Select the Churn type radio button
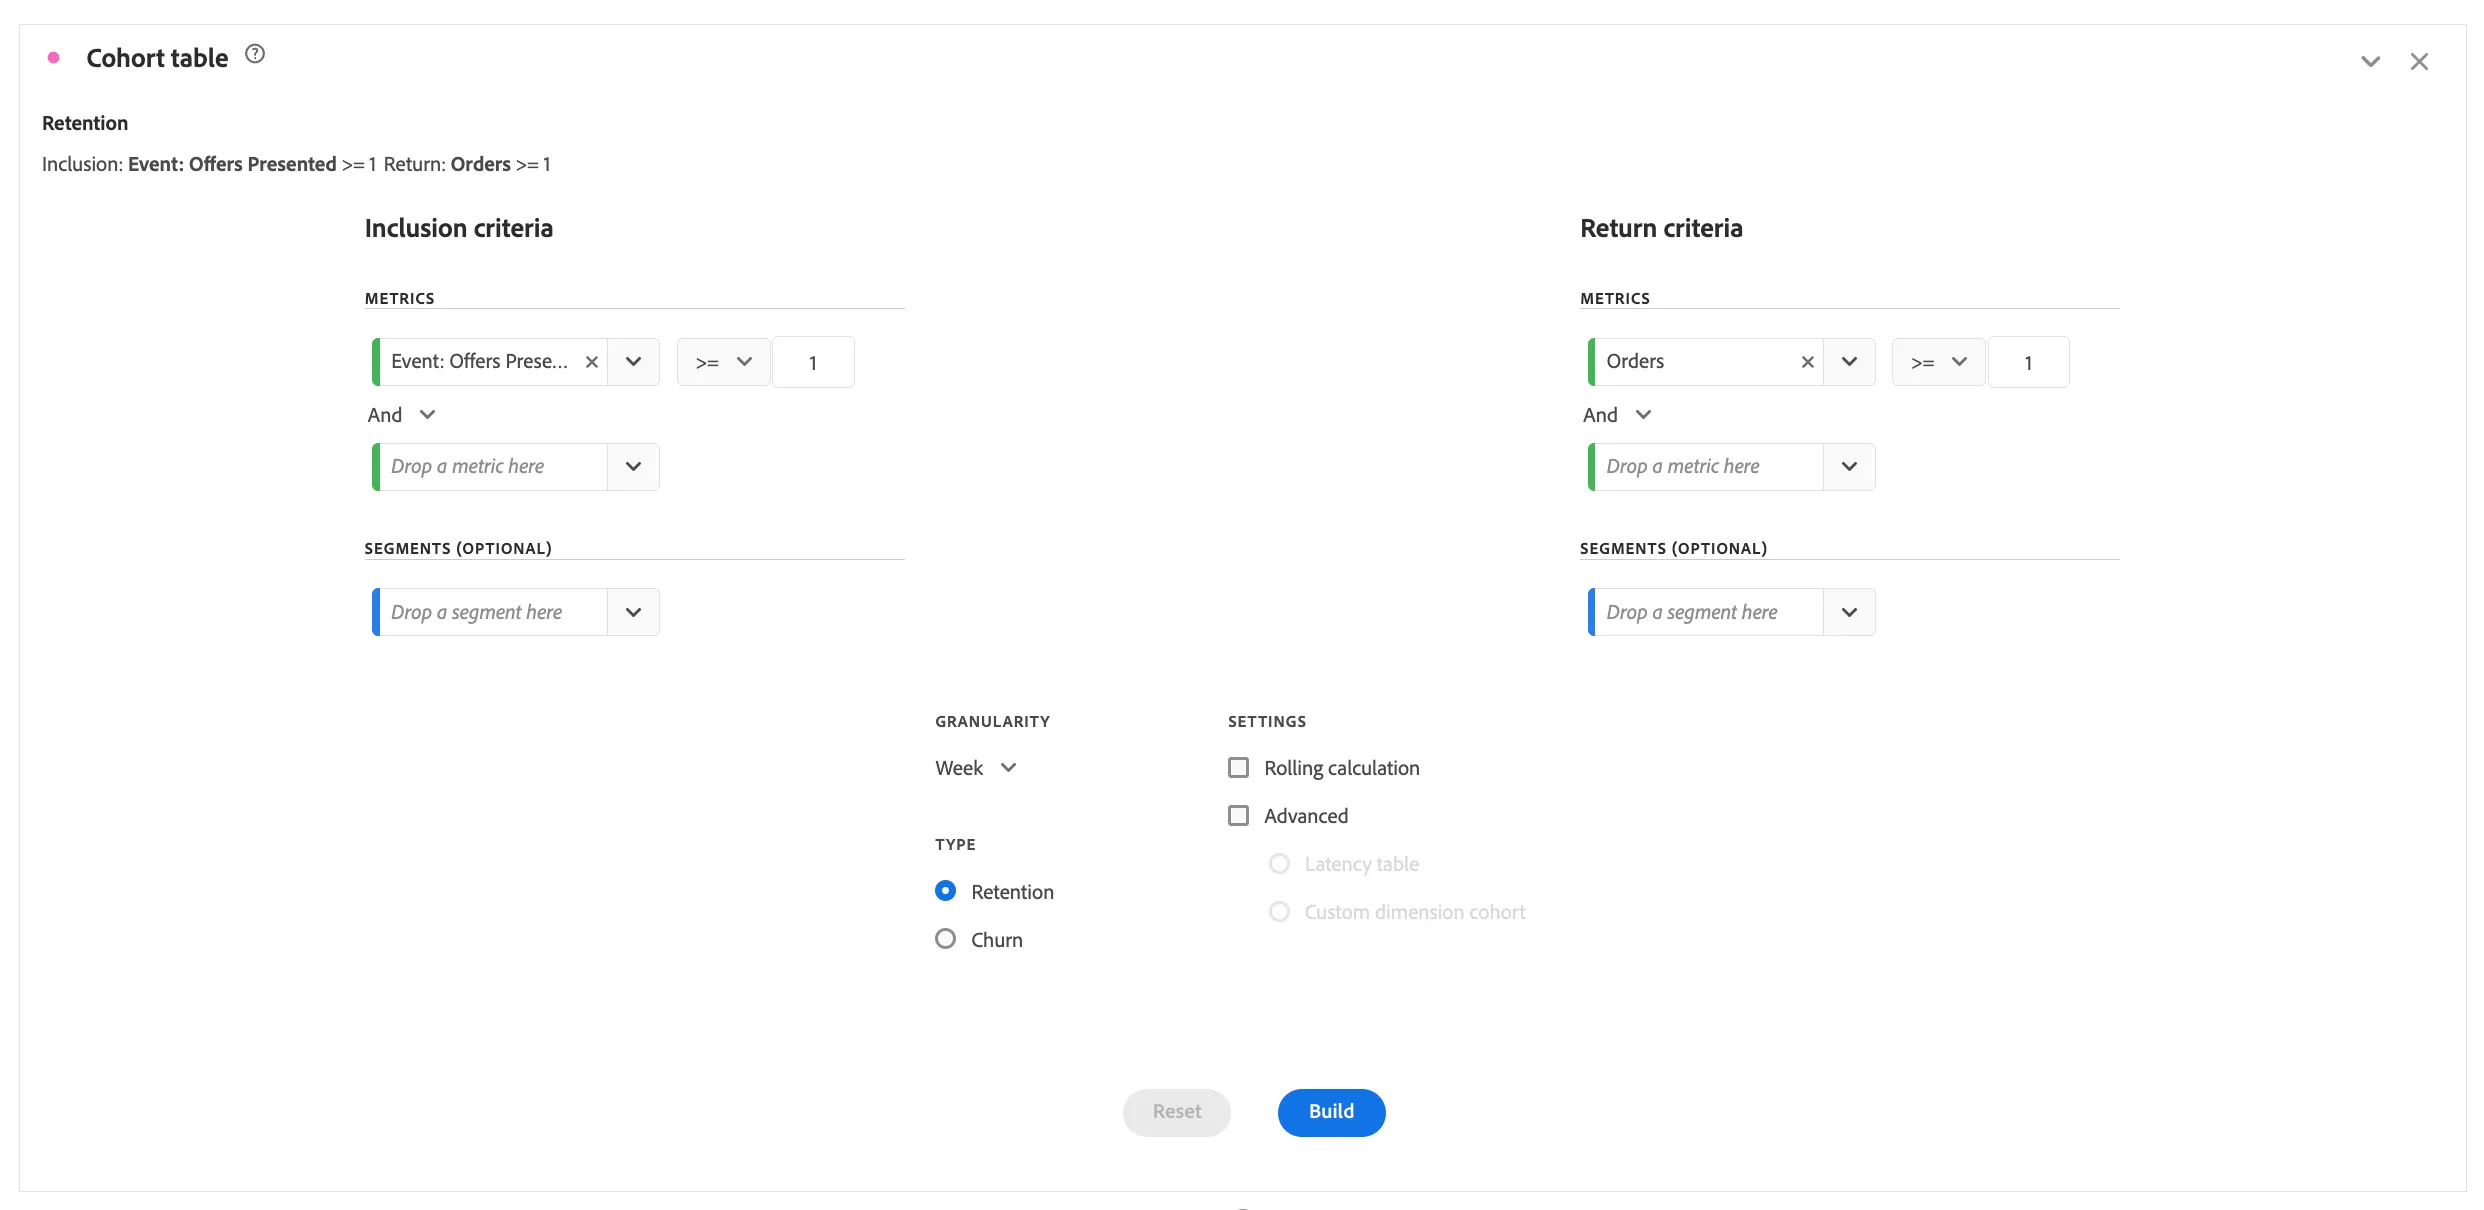Screen dimensions: 2484x1210 click(x=945, y=938)
